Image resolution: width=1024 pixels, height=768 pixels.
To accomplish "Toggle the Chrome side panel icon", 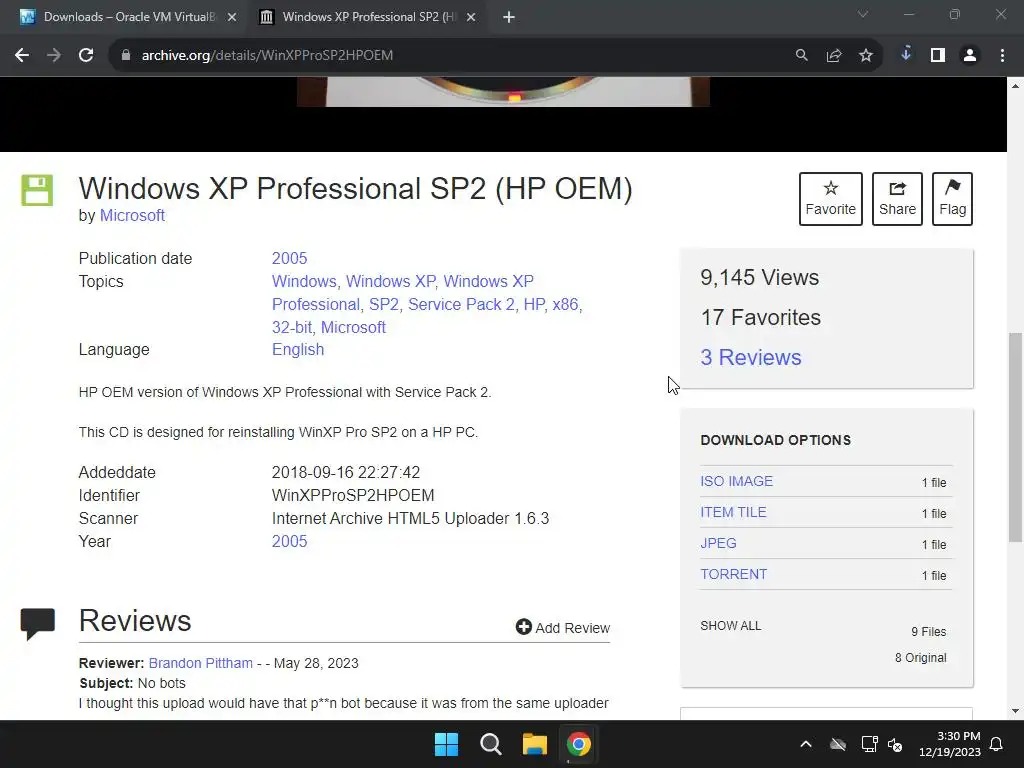I will [938, 56].
